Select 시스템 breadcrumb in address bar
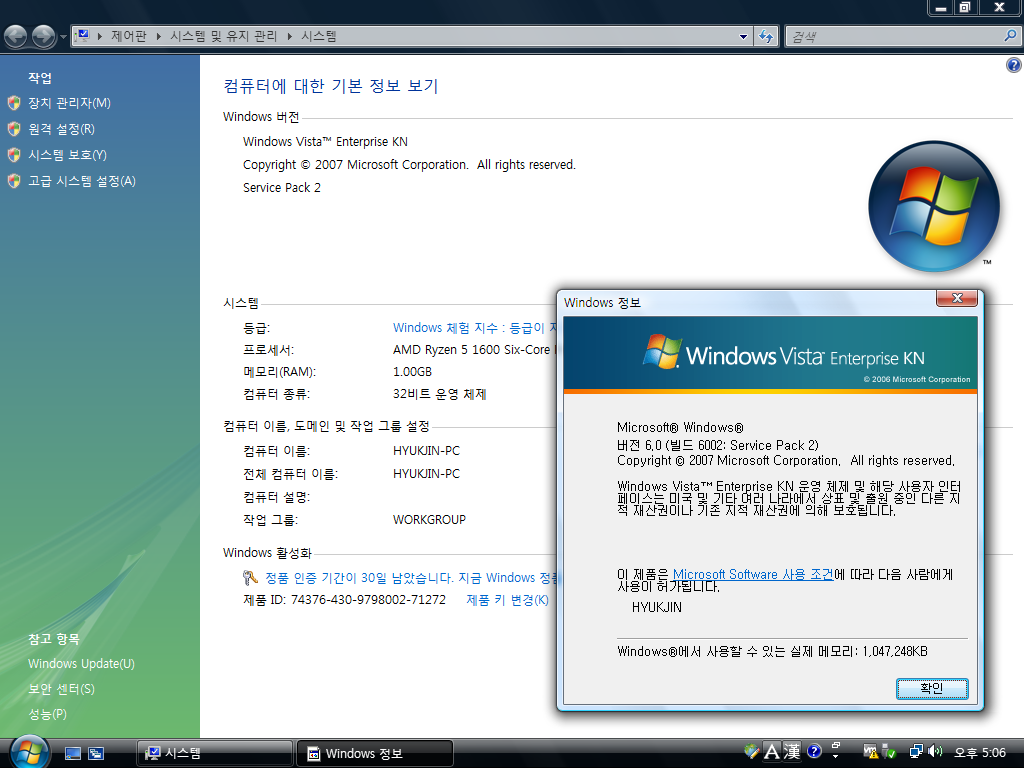 (319, 36)
